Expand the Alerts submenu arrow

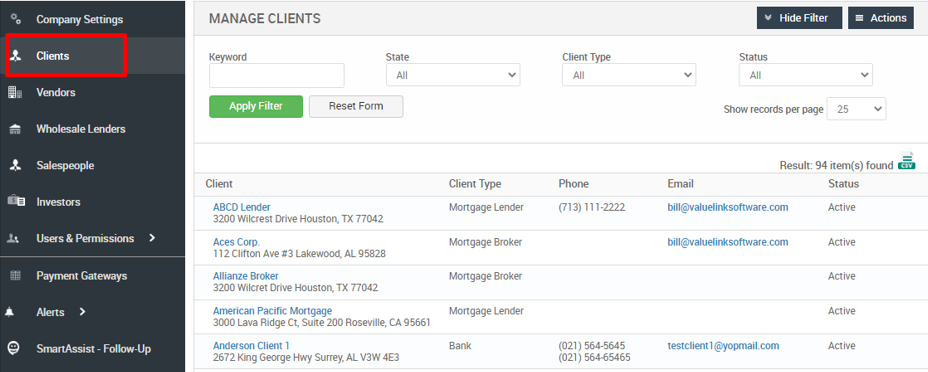(82, 312)
